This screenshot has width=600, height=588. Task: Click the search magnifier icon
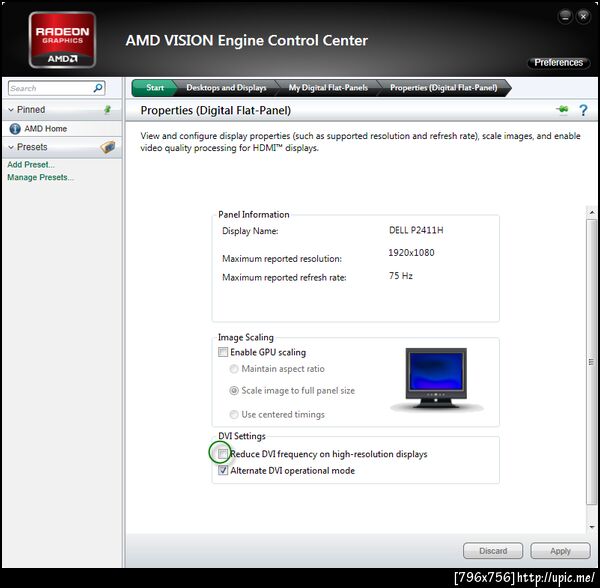[98, 88]
